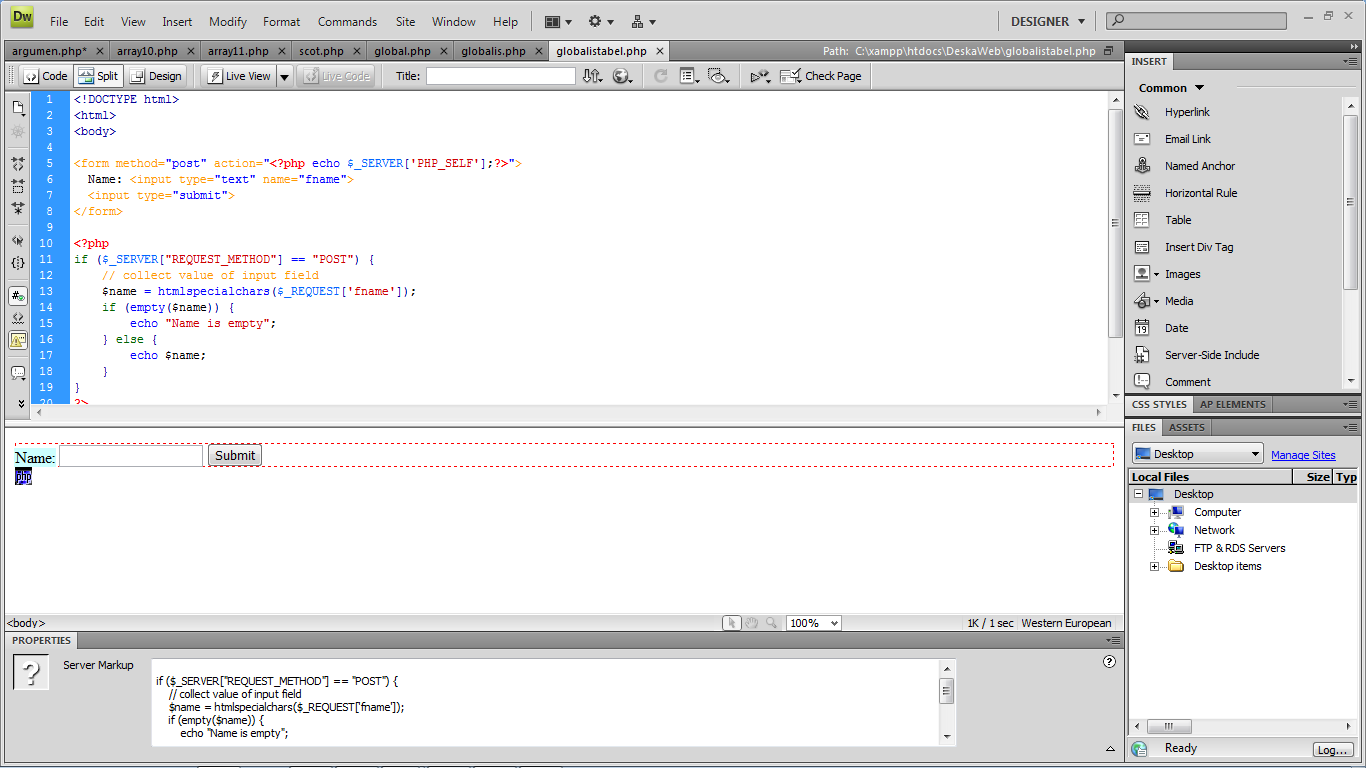This screenshot has width=1366, height=768.
Task: Select Parent Tag icon in coding toolbar
Action: (x=18, y=240)
